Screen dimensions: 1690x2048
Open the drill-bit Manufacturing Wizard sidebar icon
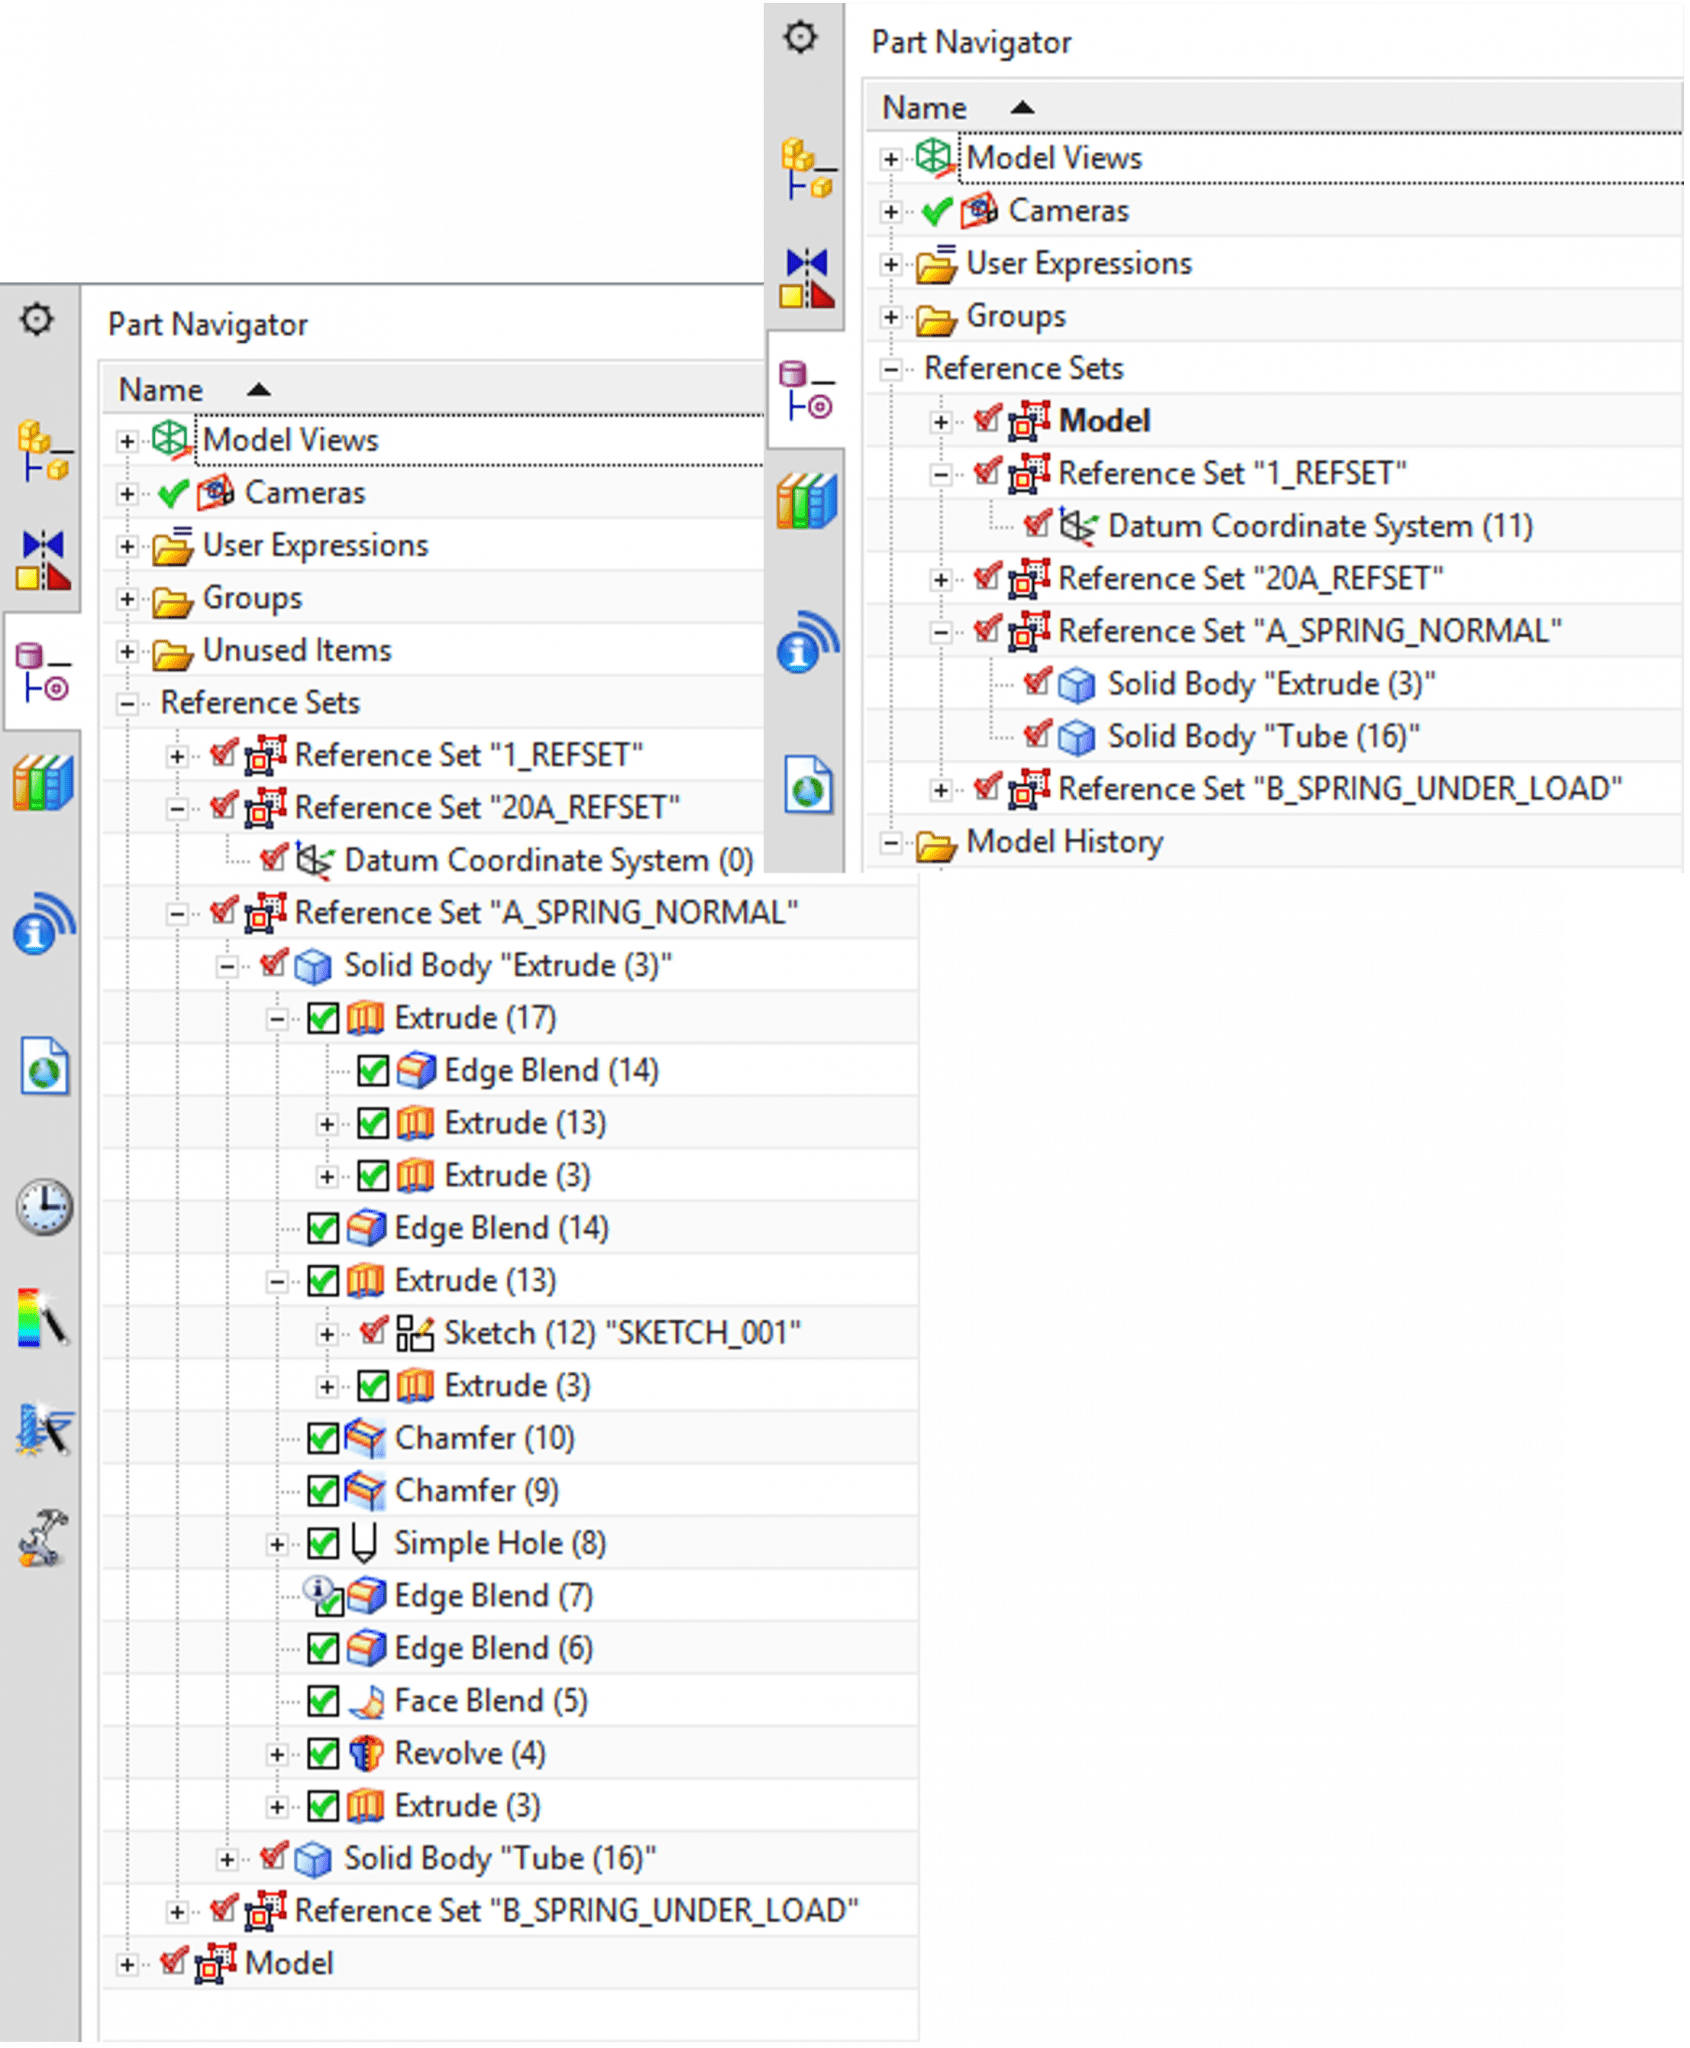point(43,1428)
